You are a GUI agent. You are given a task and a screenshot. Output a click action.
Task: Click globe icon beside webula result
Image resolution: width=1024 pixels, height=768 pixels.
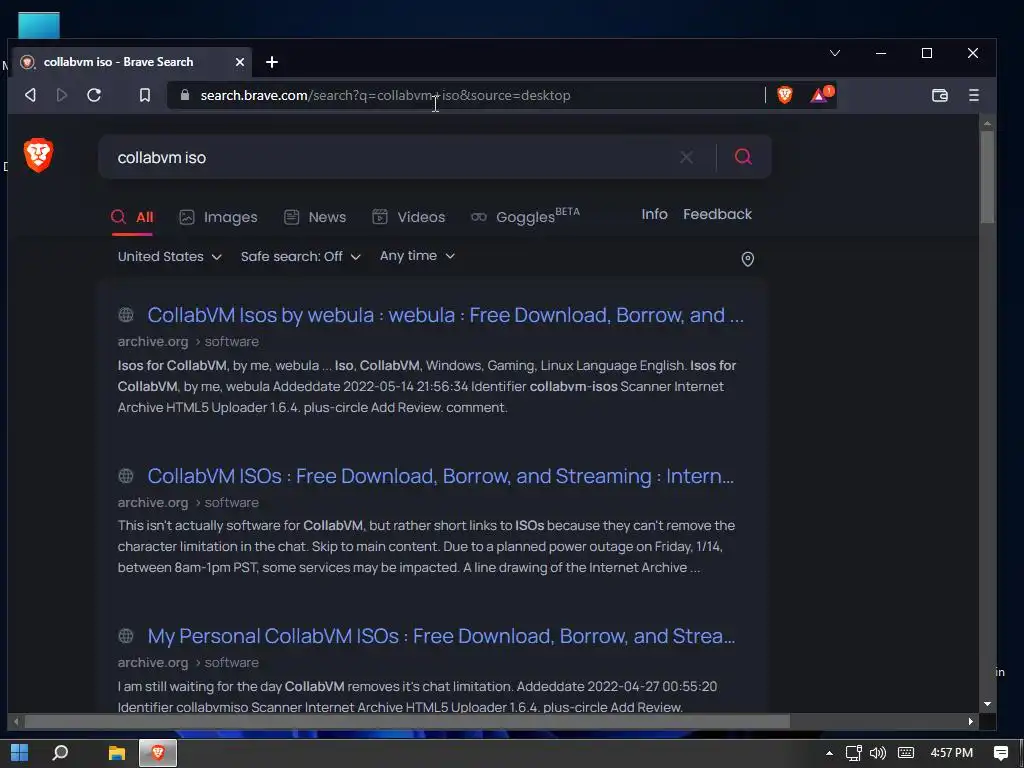click(126, 315)
